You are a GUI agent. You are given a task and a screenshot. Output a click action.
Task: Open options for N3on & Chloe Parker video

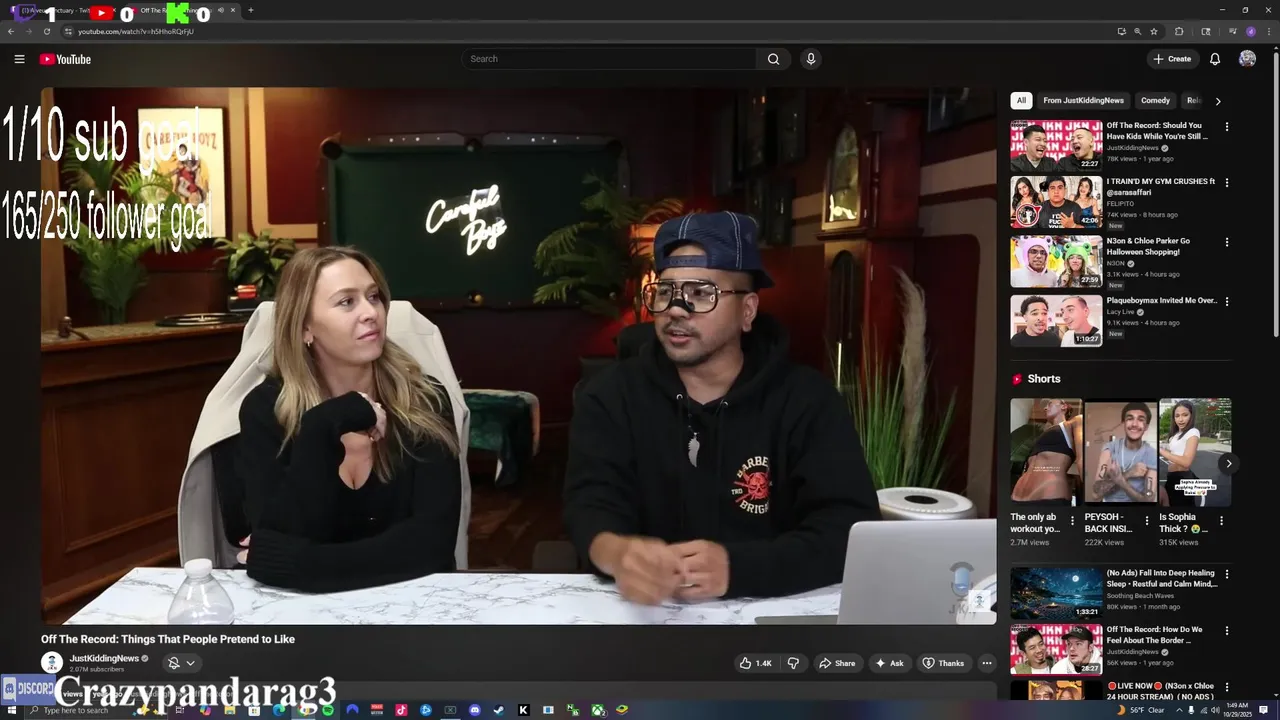tap(1227, 242)
